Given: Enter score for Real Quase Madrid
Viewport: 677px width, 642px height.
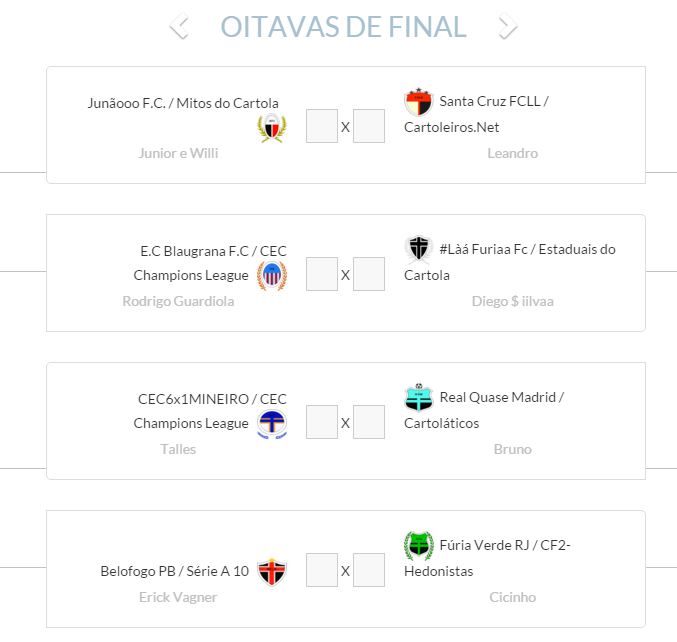Looking at the screenshot, I should pos(369,422).
